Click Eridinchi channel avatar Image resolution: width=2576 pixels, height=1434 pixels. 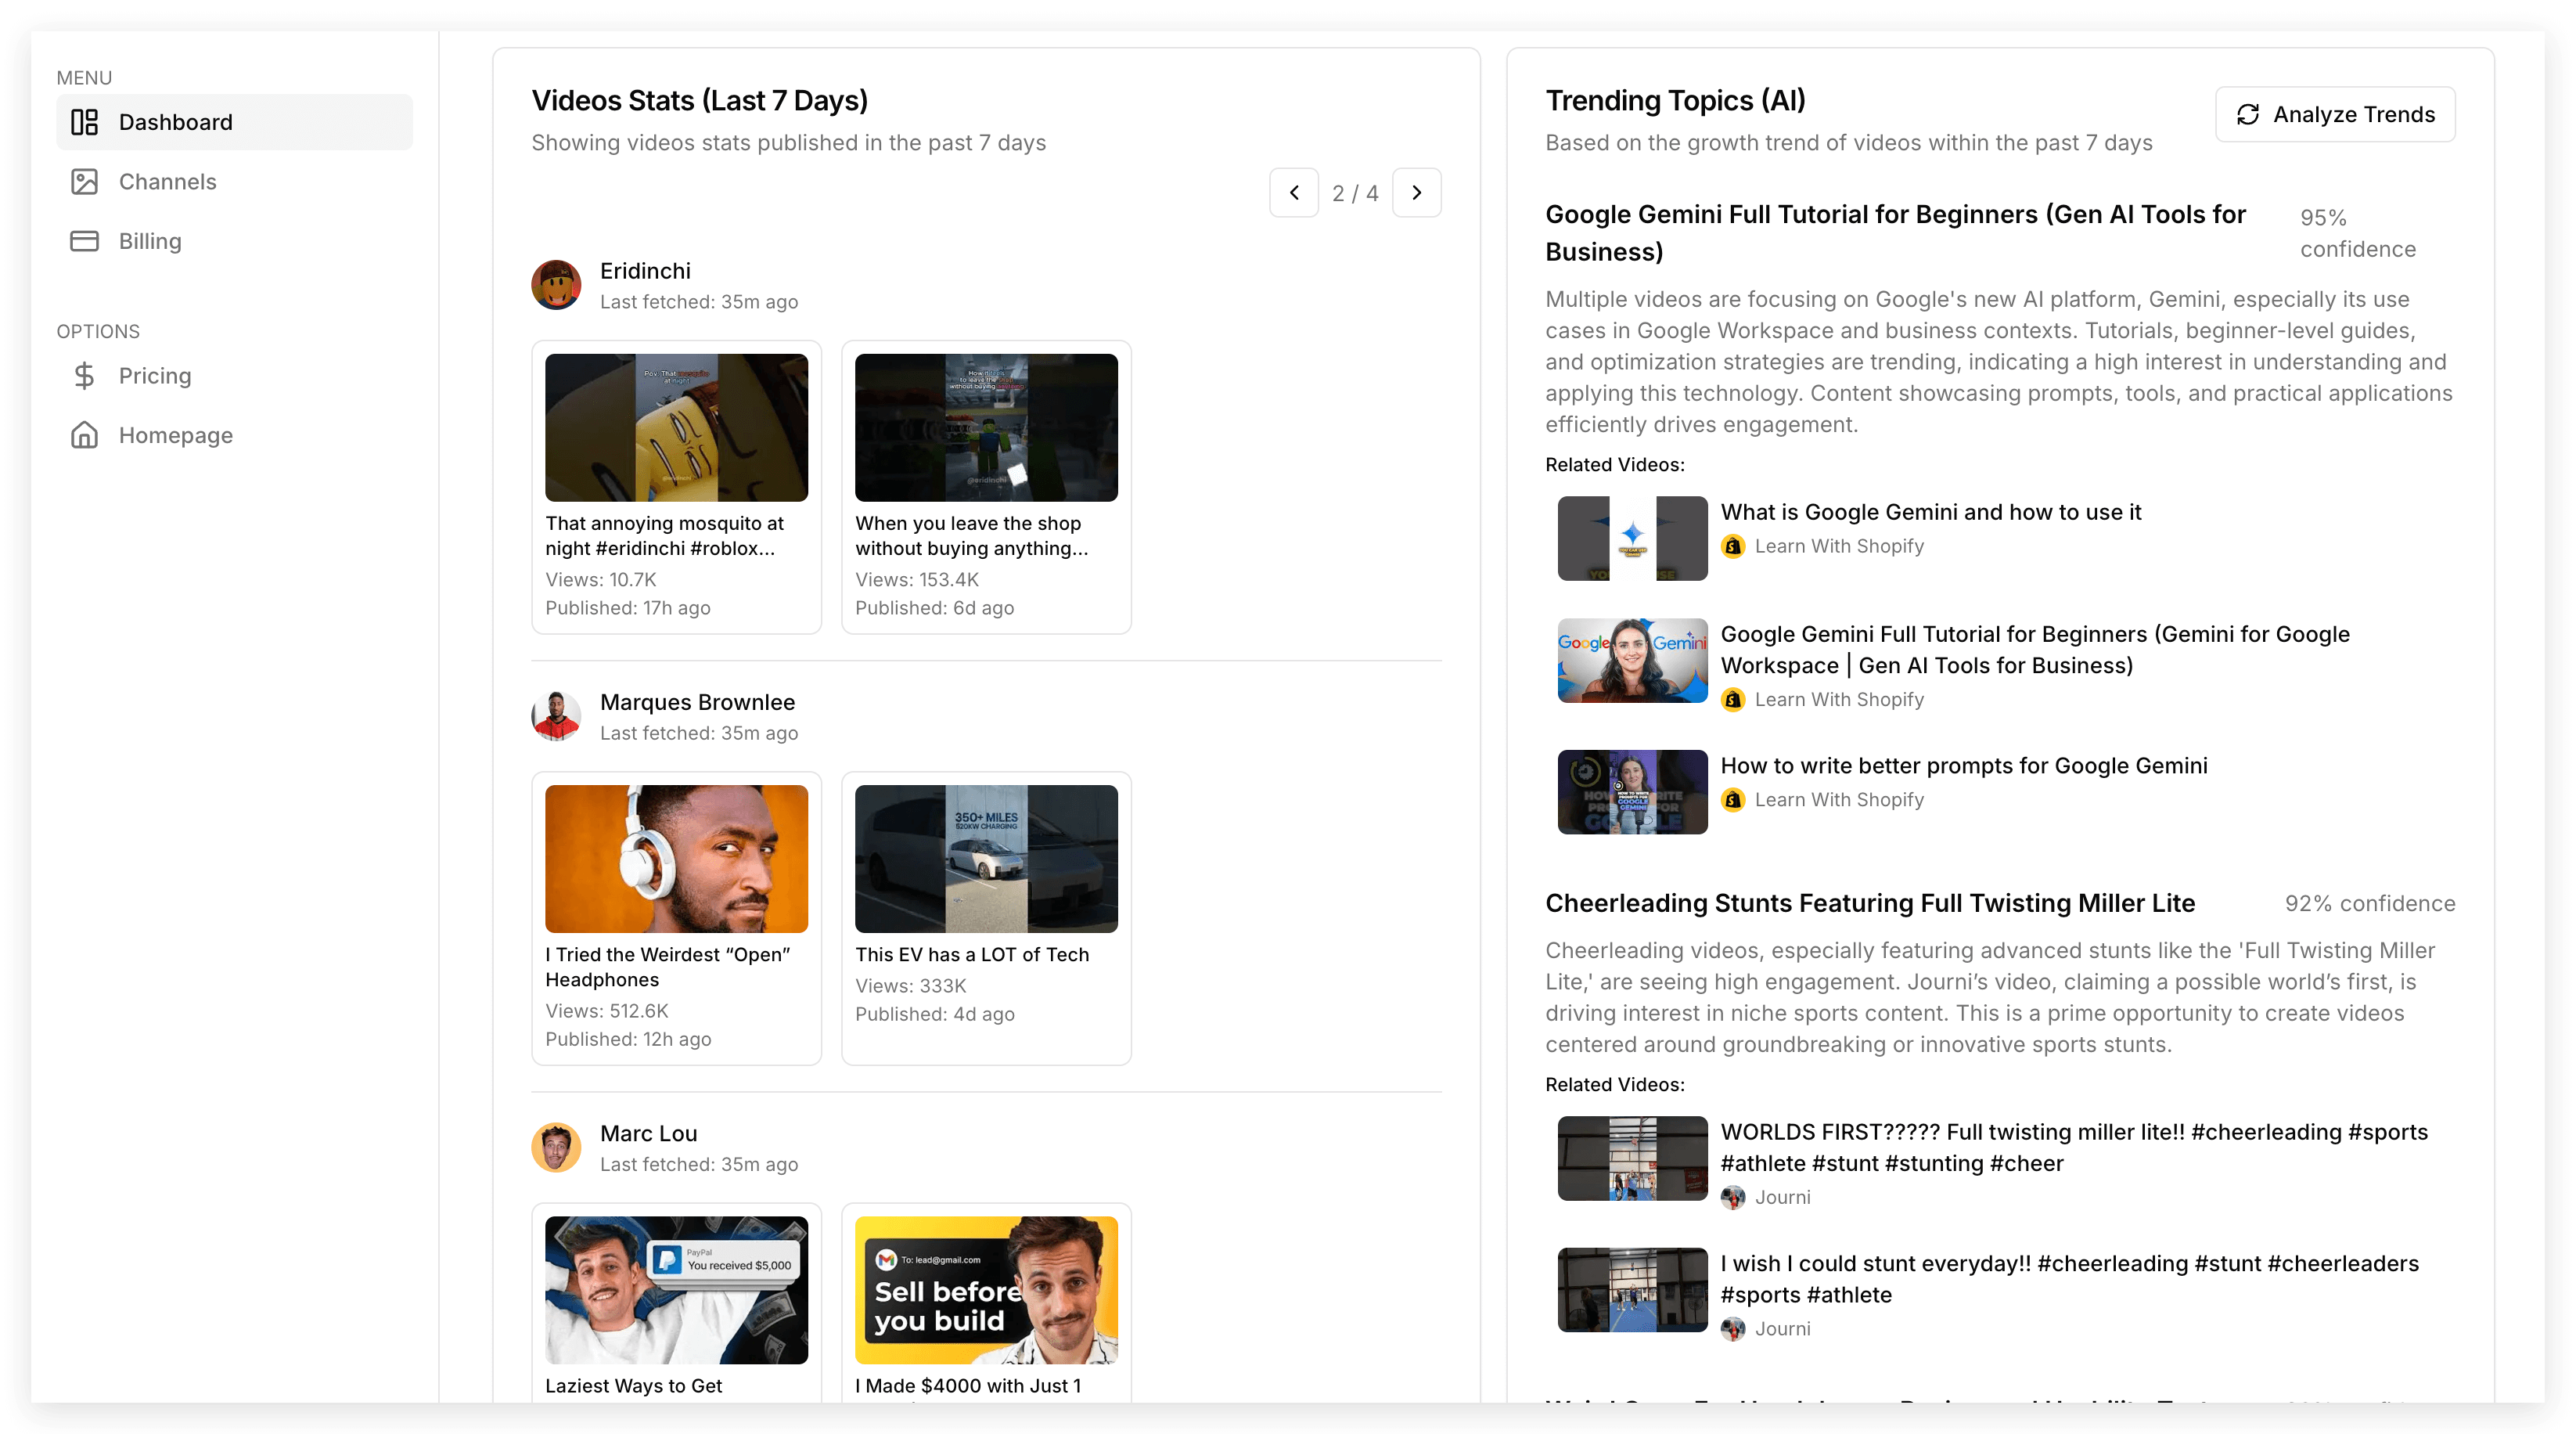point(556,285)
